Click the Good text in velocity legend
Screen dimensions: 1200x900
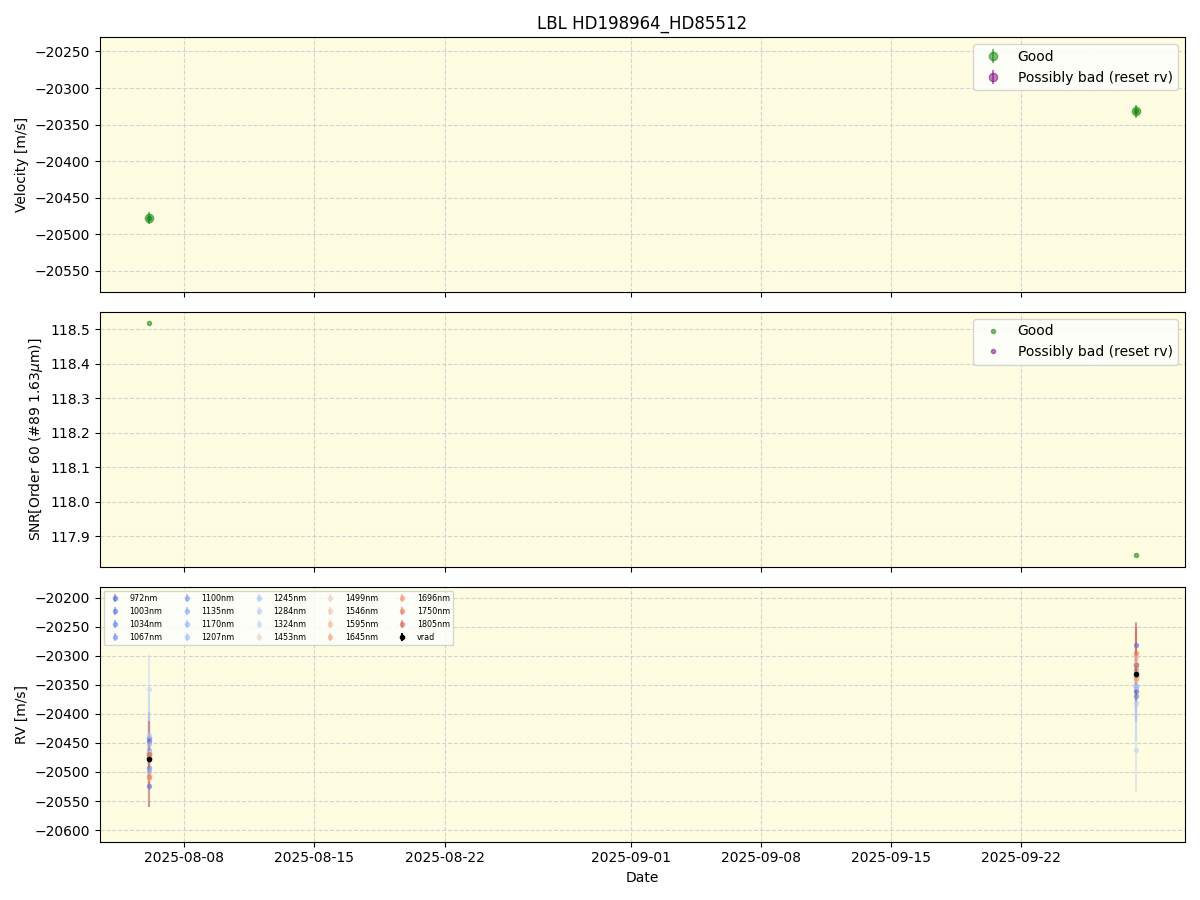1035,56
